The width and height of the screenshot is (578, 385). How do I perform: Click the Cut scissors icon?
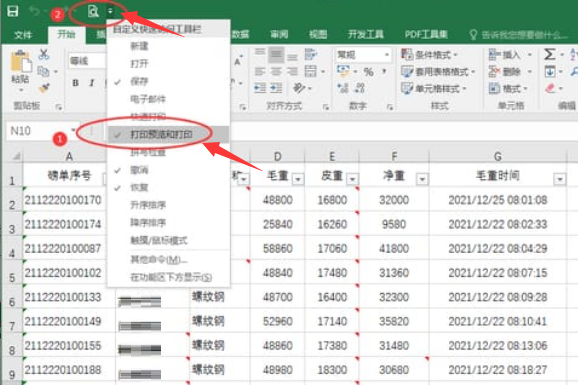[43, 54]
